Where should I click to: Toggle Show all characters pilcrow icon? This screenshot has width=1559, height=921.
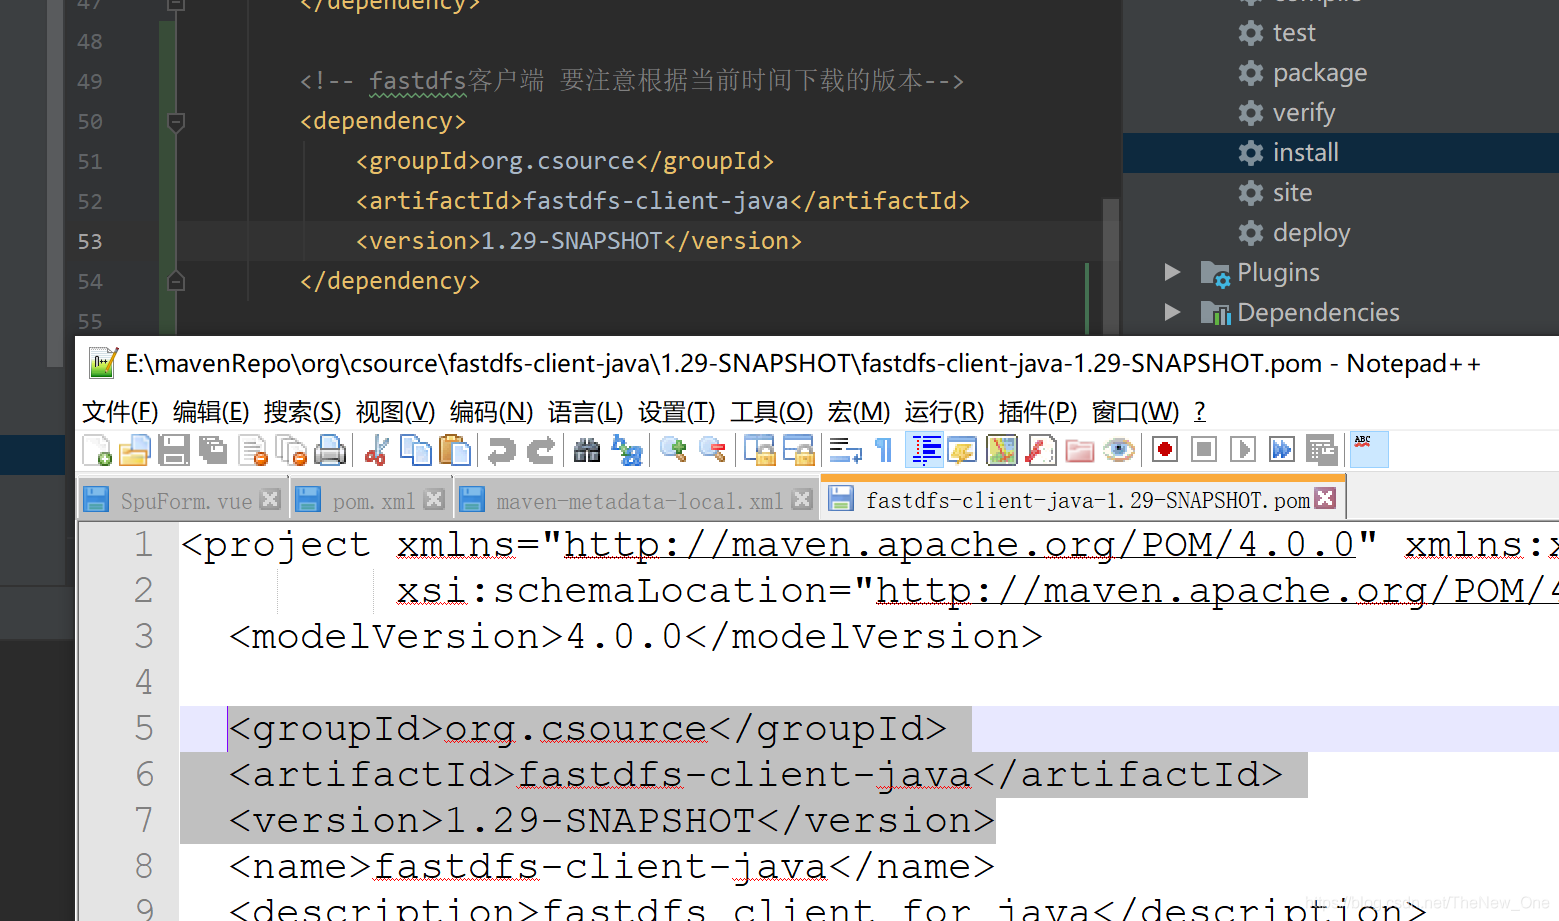click(x=884, y=451)
